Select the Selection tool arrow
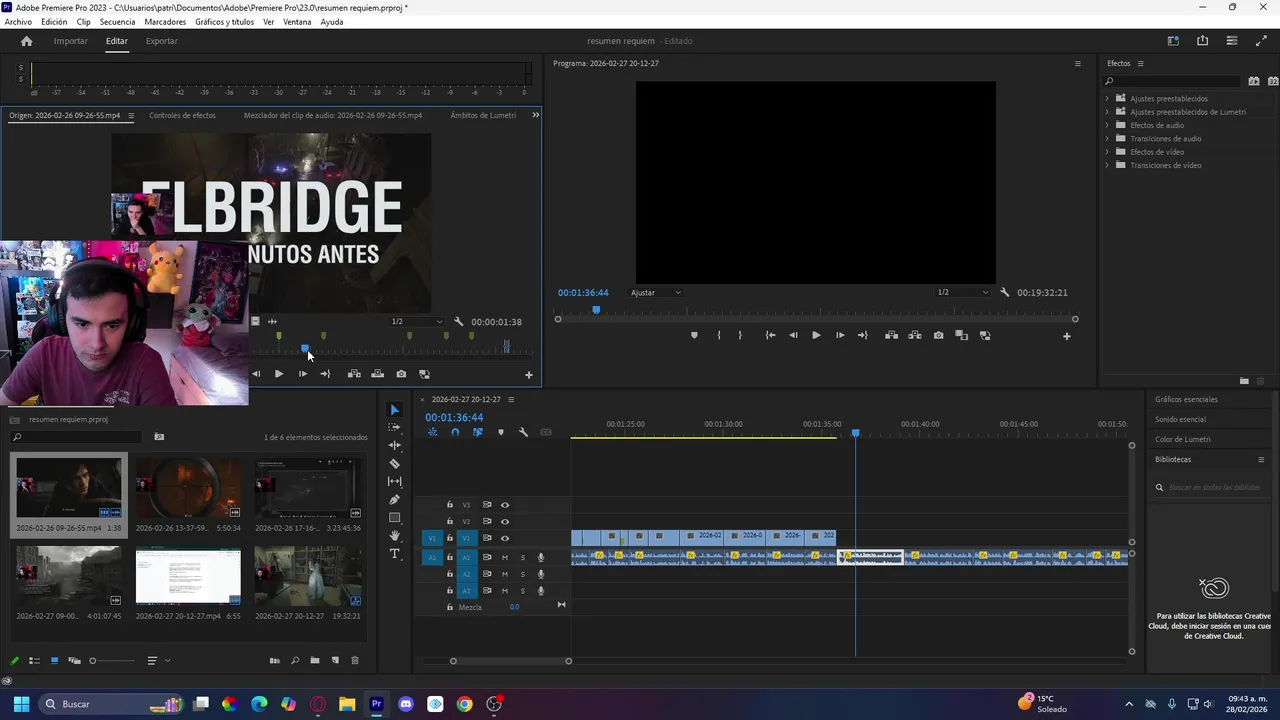This screenshot has height=720, width=1280. pos(394,410)
